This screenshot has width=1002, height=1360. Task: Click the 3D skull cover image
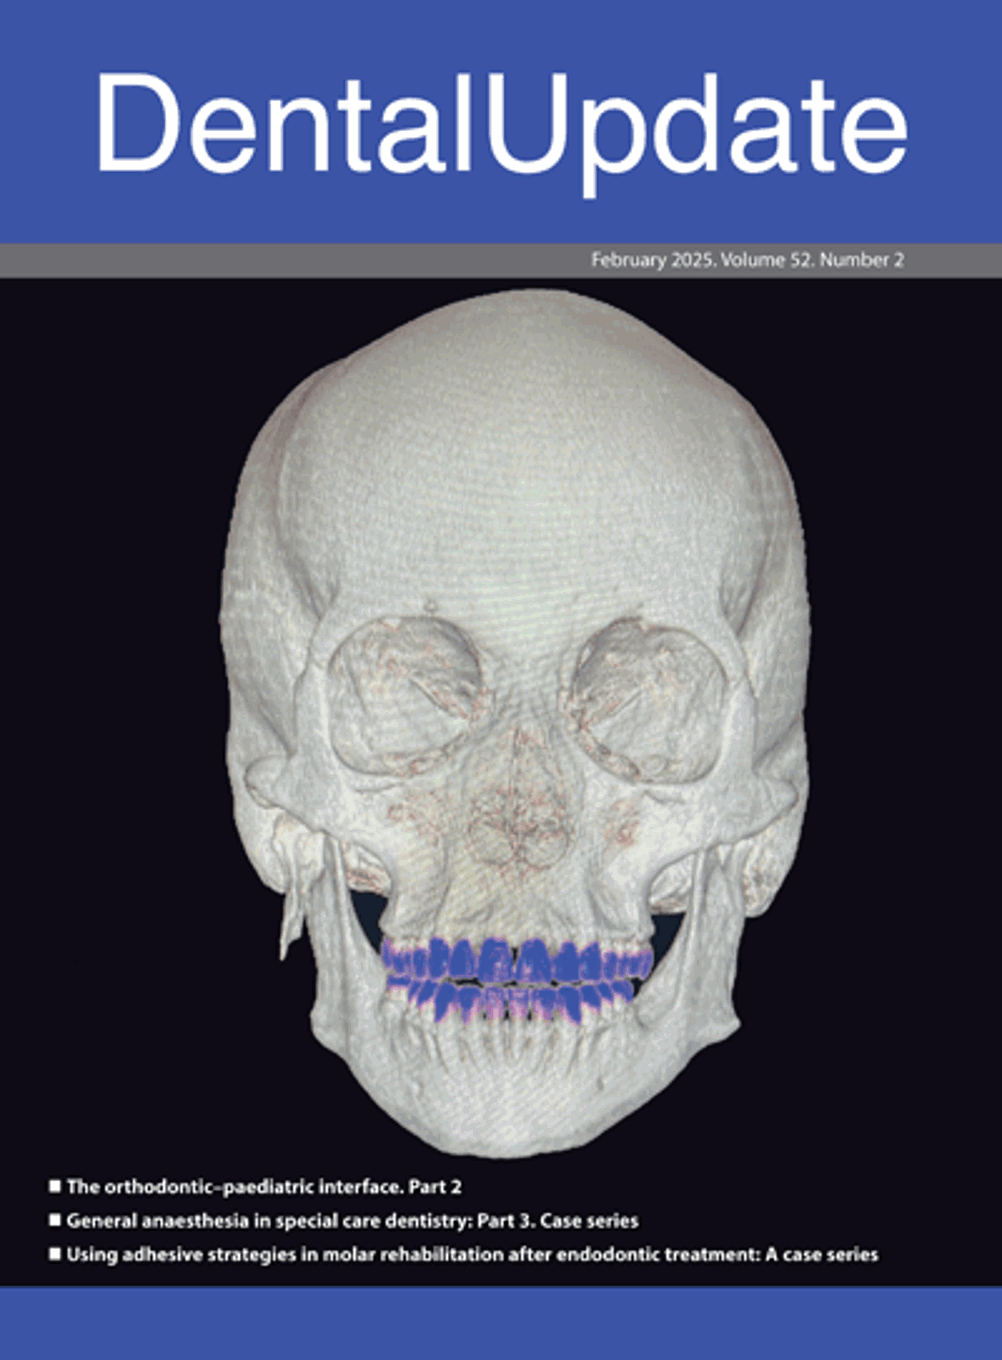[513, 722]
